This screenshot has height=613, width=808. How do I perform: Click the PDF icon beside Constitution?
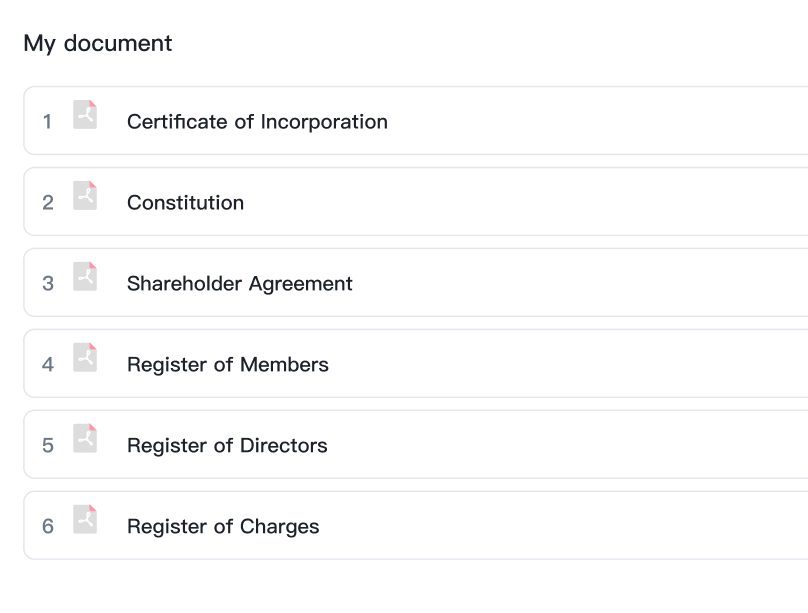[x=85, y=195]
